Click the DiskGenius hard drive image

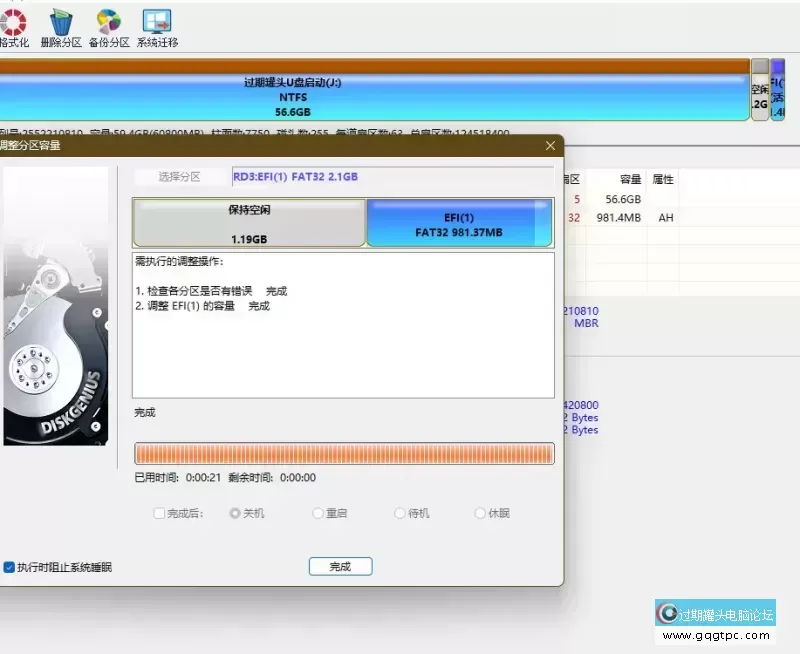coord(55,305)
